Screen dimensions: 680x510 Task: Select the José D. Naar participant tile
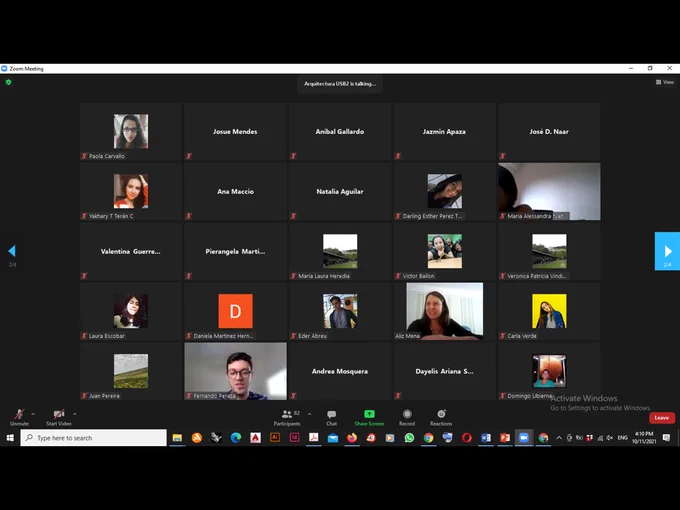549,131
